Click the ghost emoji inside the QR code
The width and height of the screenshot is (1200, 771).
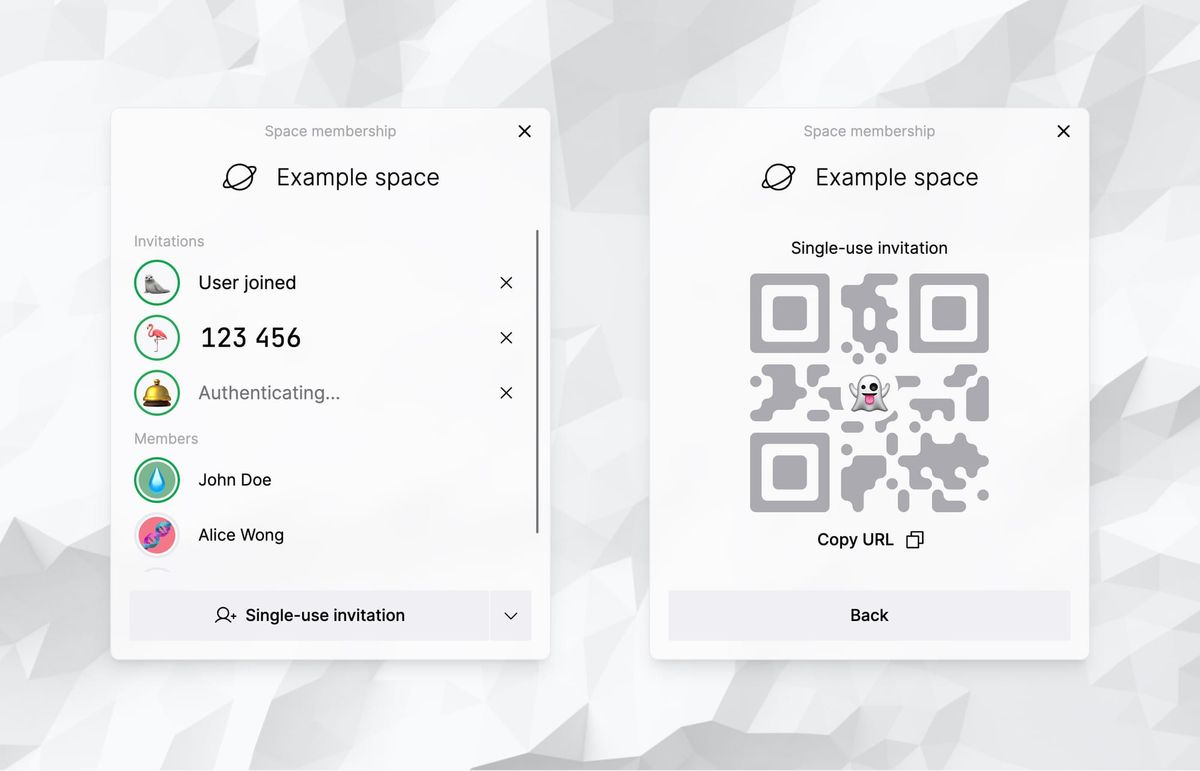[869, 394]
